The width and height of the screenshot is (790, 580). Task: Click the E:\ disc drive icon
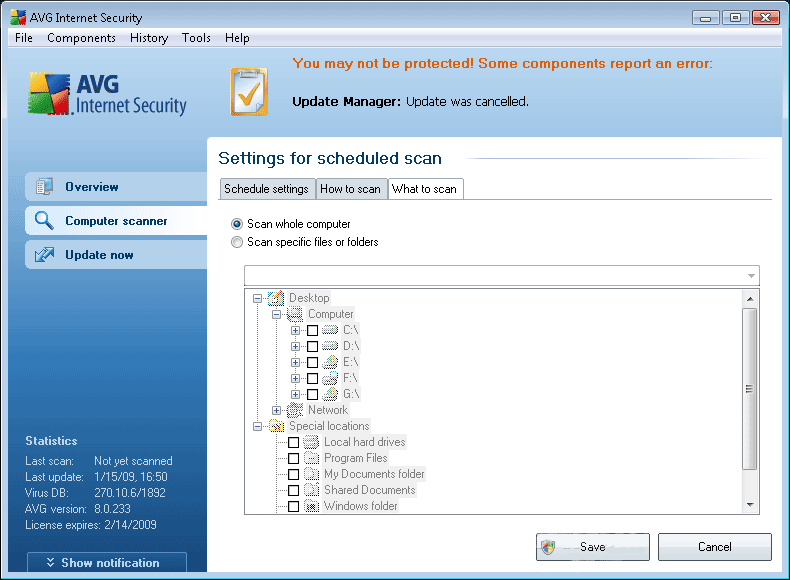330,362
